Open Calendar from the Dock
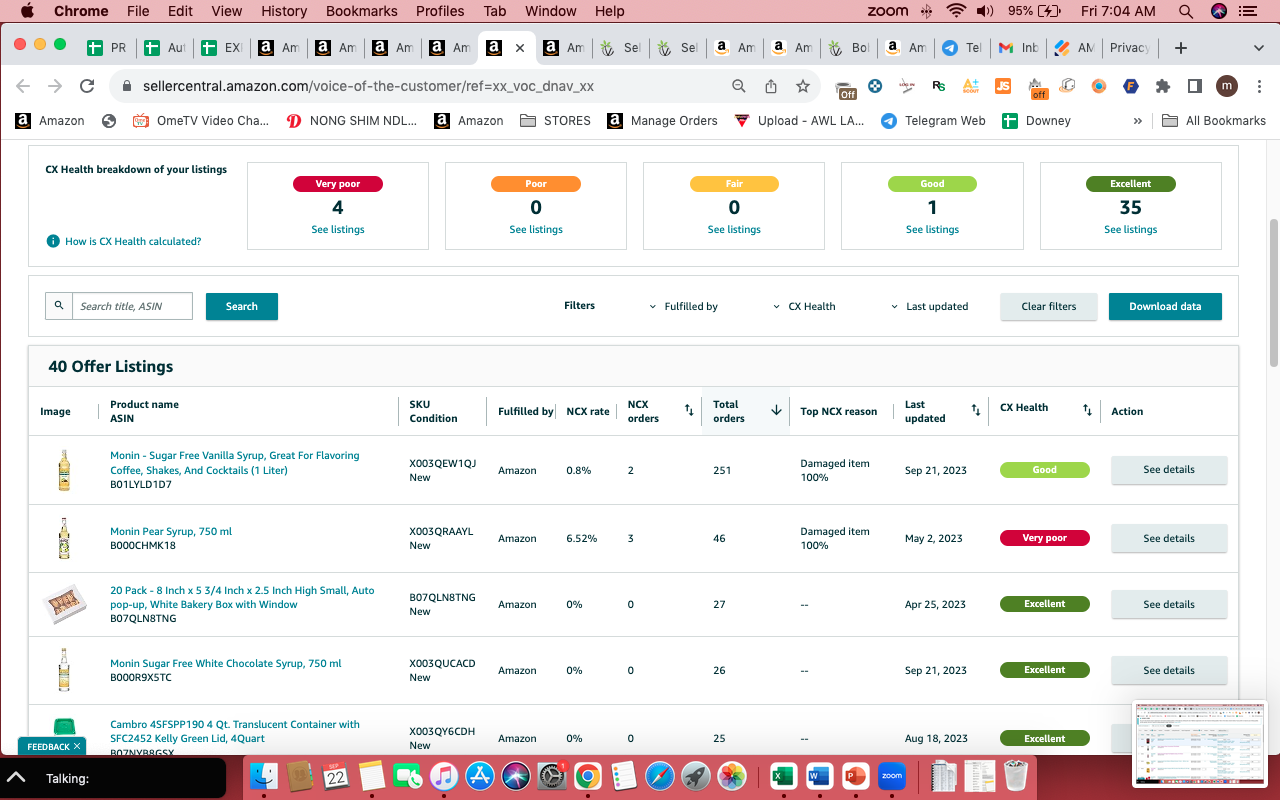Viewport: 1280px width, 800px height. 336,776
